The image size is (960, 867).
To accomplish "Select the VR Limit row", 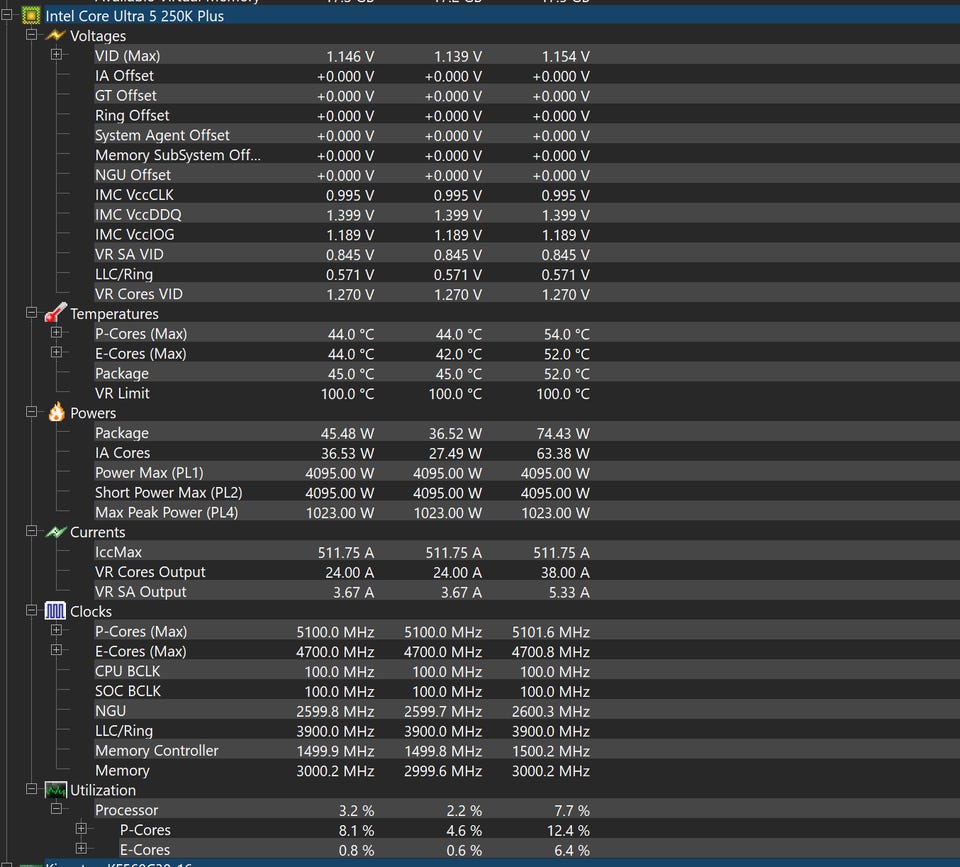I will tap(527, 393).
